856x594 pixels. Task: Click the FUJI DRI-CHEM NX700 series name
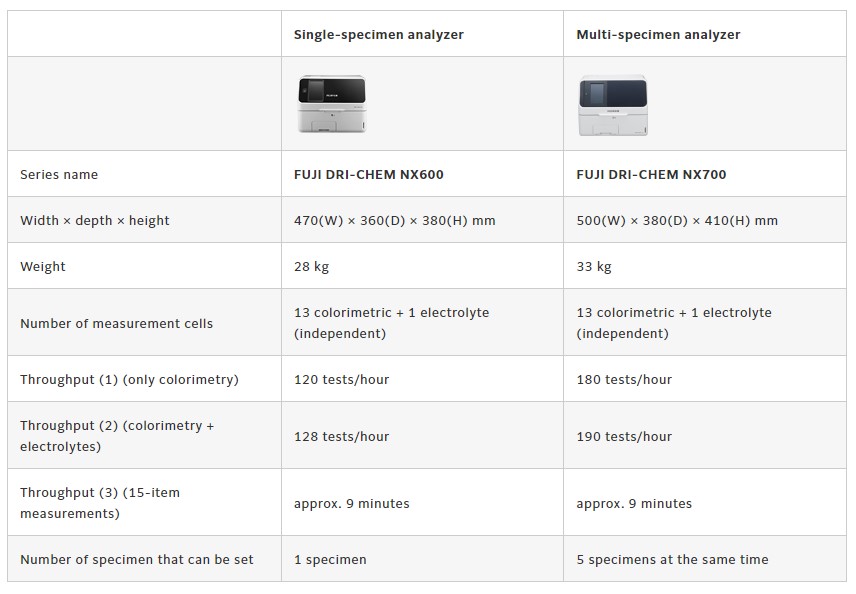point(651,175)
